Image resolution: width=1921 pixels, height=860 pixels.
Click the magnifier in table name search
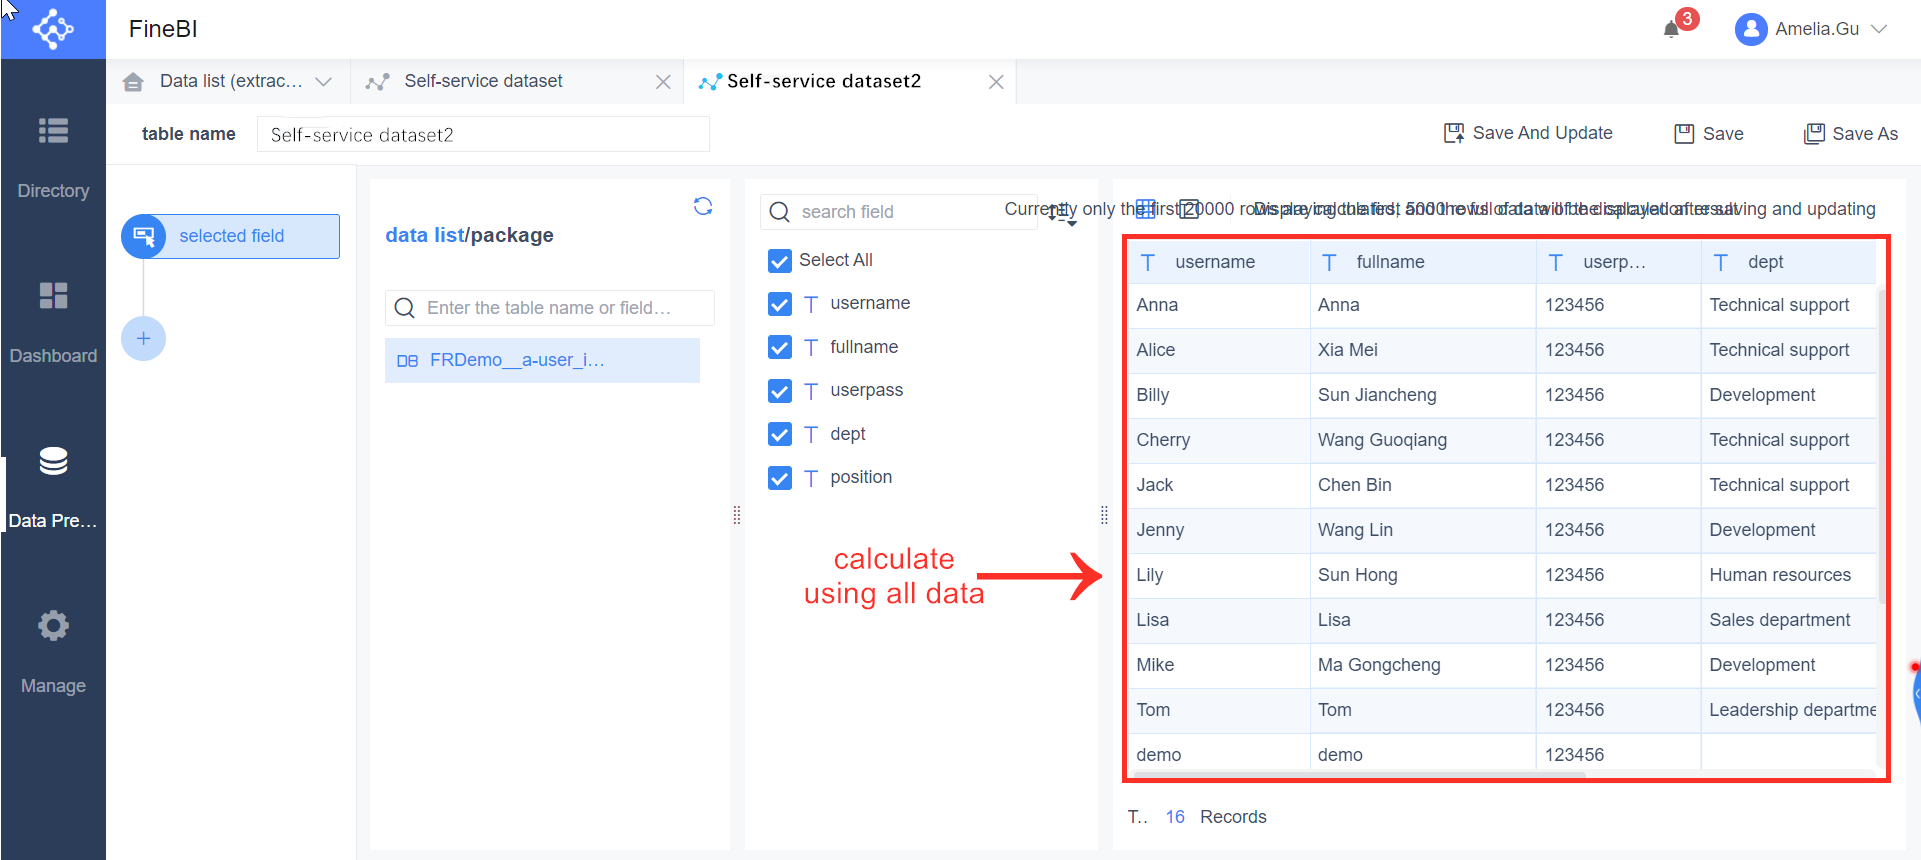(x=405, y=308)
